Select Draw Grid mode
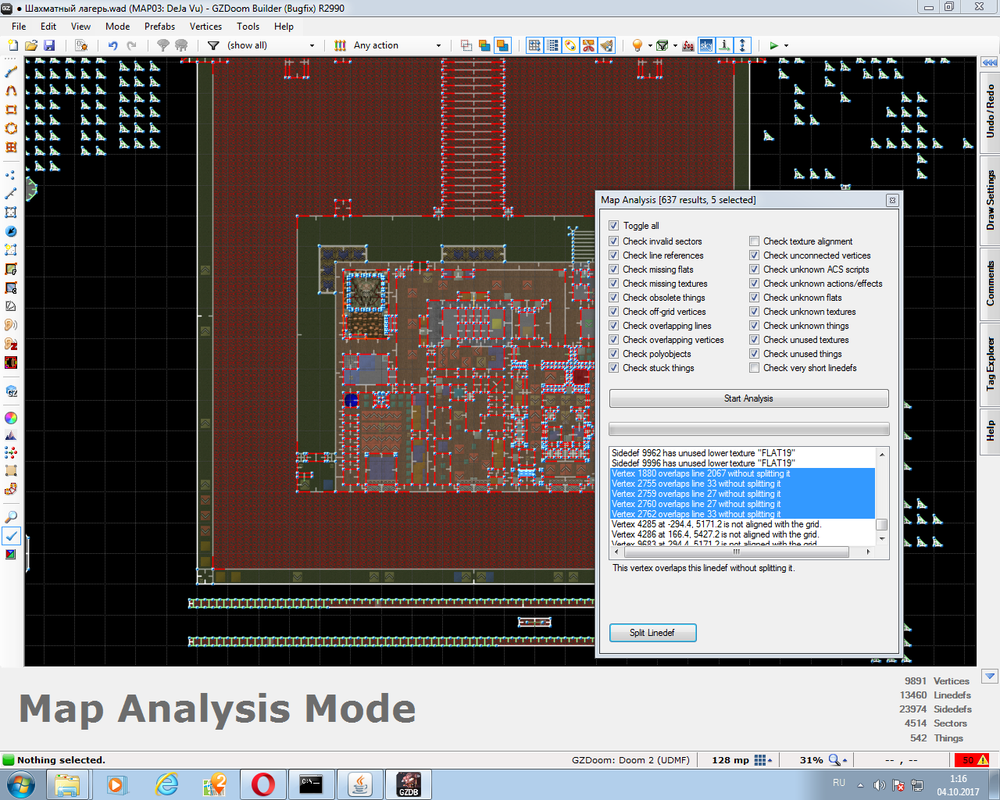 pyautogui.click(x=11, y=147)
